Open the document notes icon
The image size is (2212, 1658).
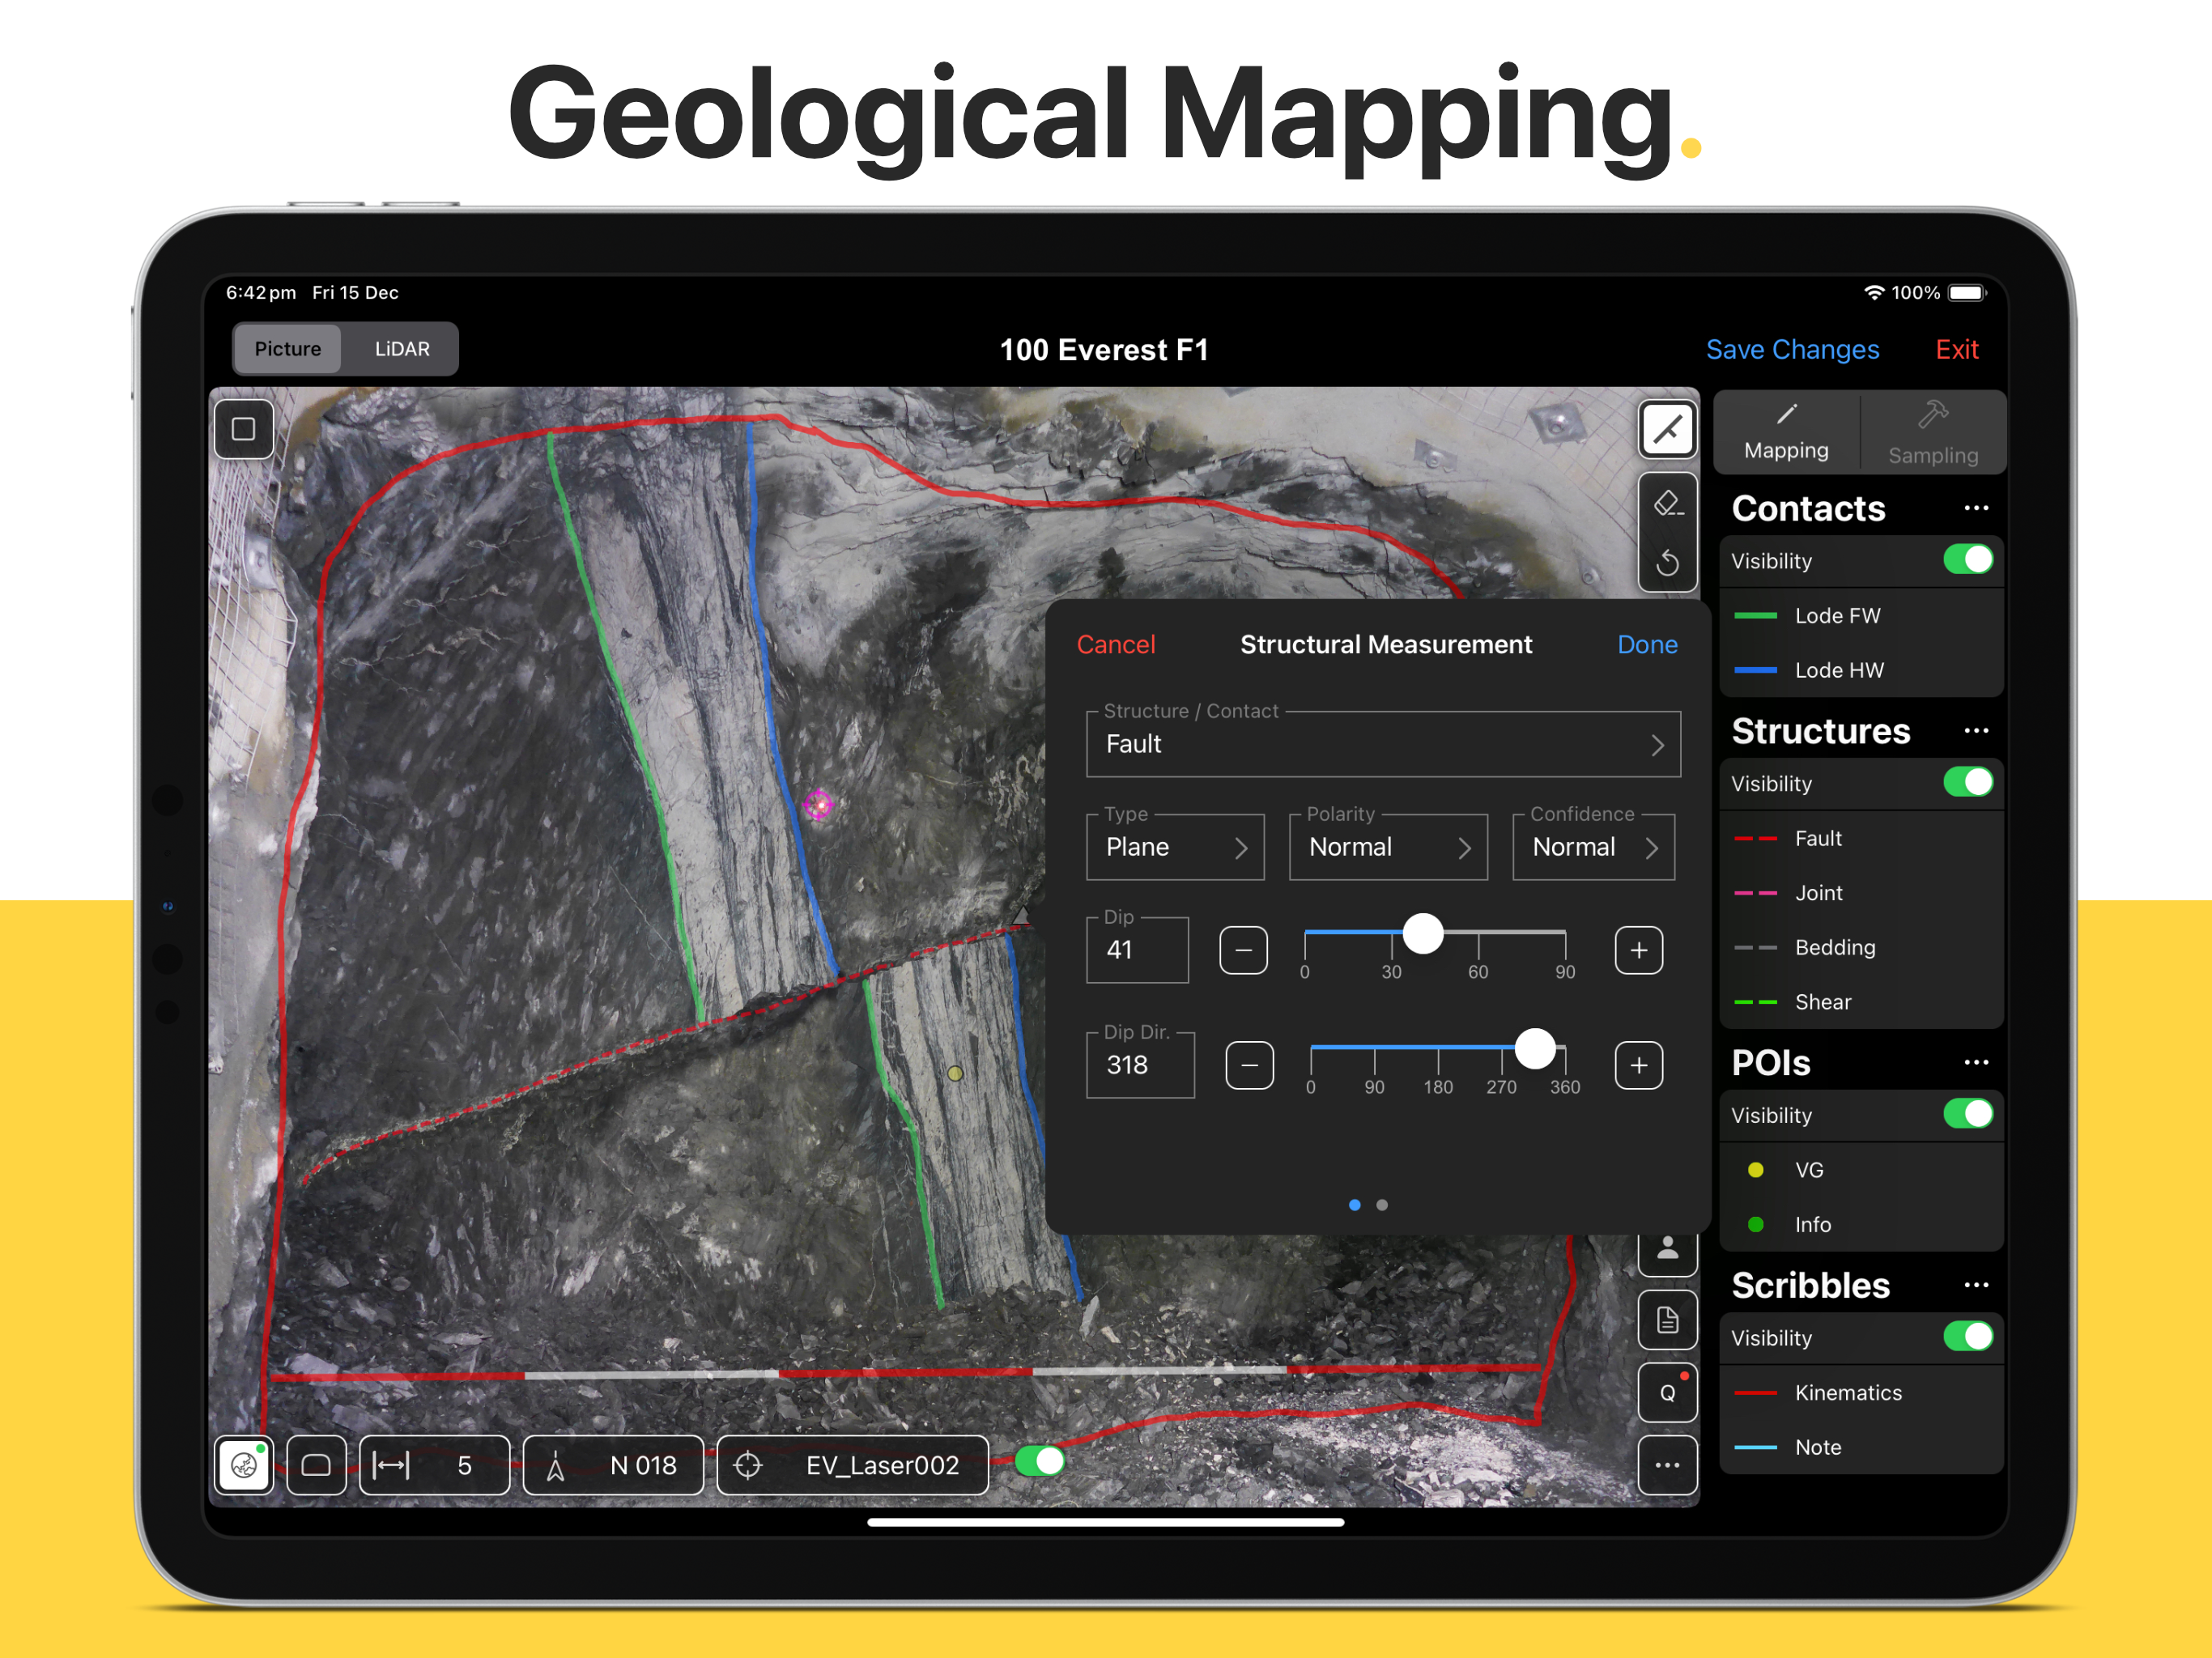pos(1667,1320)
